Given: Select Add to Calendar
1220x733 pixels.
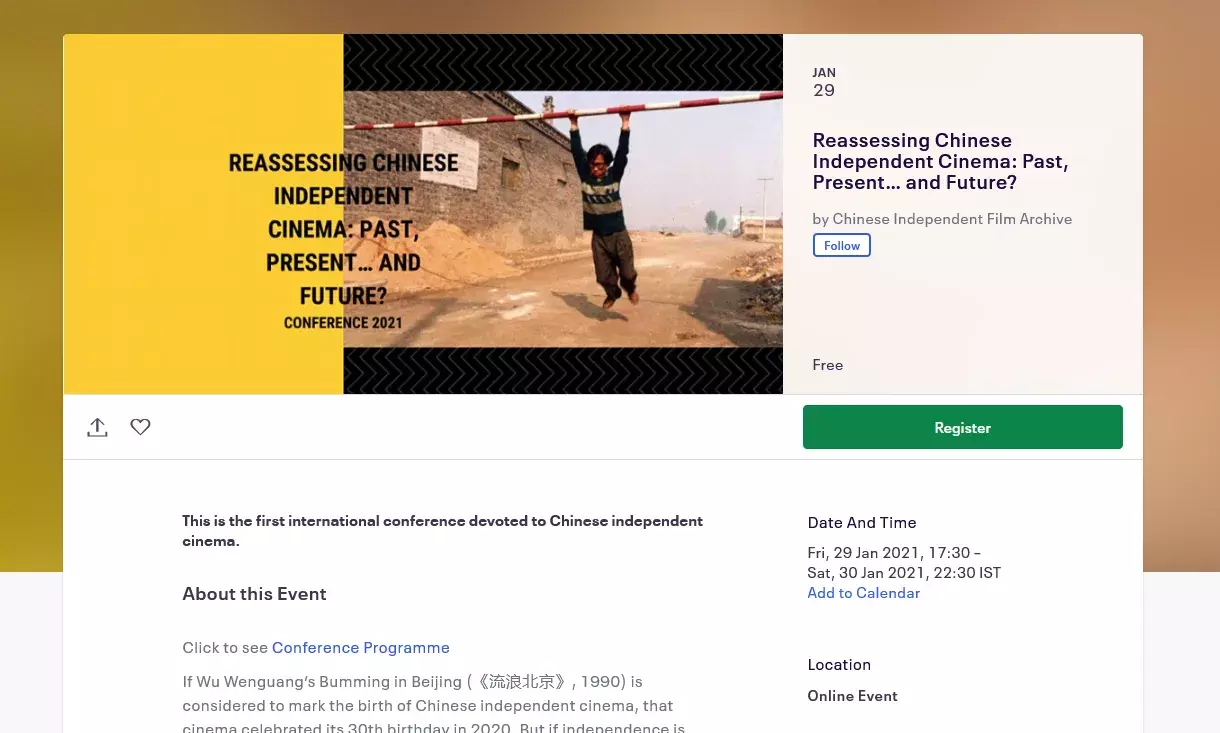Looking at the screenshot, I should [863, 592].
